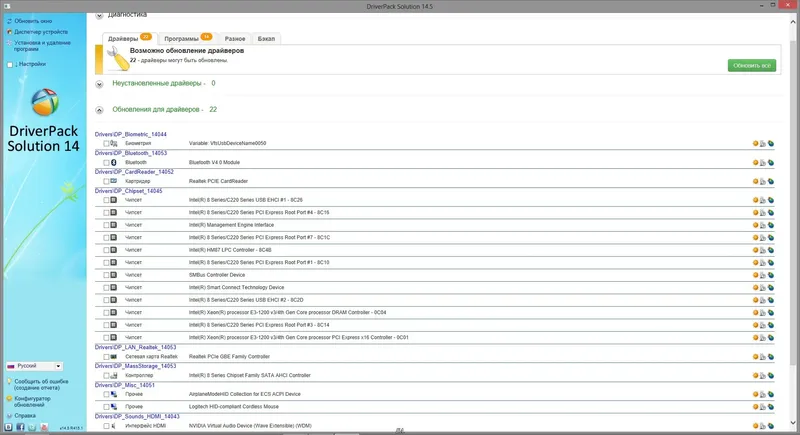800x435 pixels.
Task: Click Сообщить об ошибке link
Action: [x=41, y=385]
